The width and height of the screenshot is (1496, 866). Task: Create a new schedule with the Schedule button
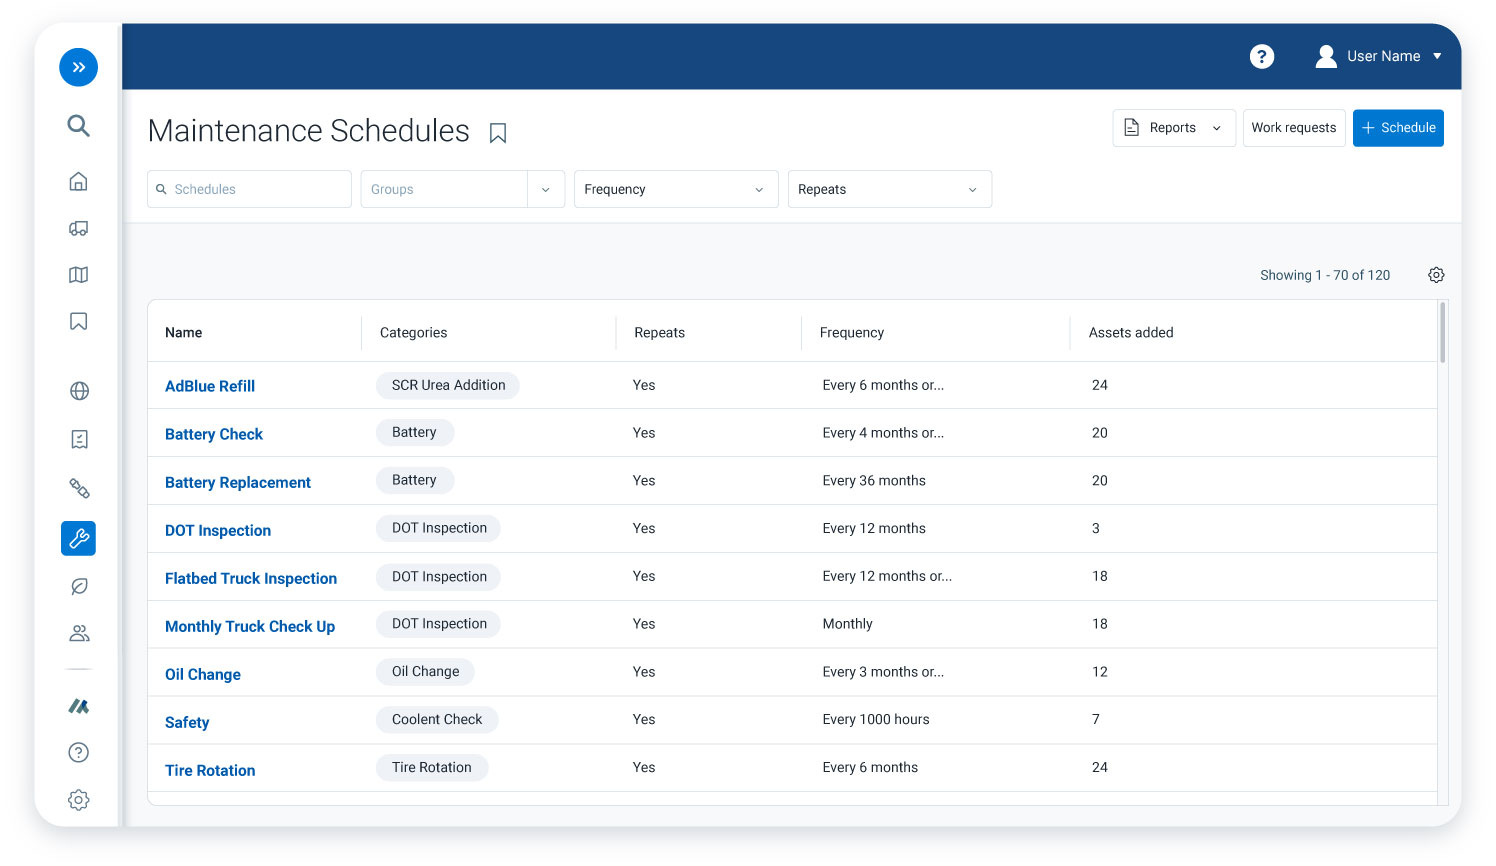(x=1398, y=127)
